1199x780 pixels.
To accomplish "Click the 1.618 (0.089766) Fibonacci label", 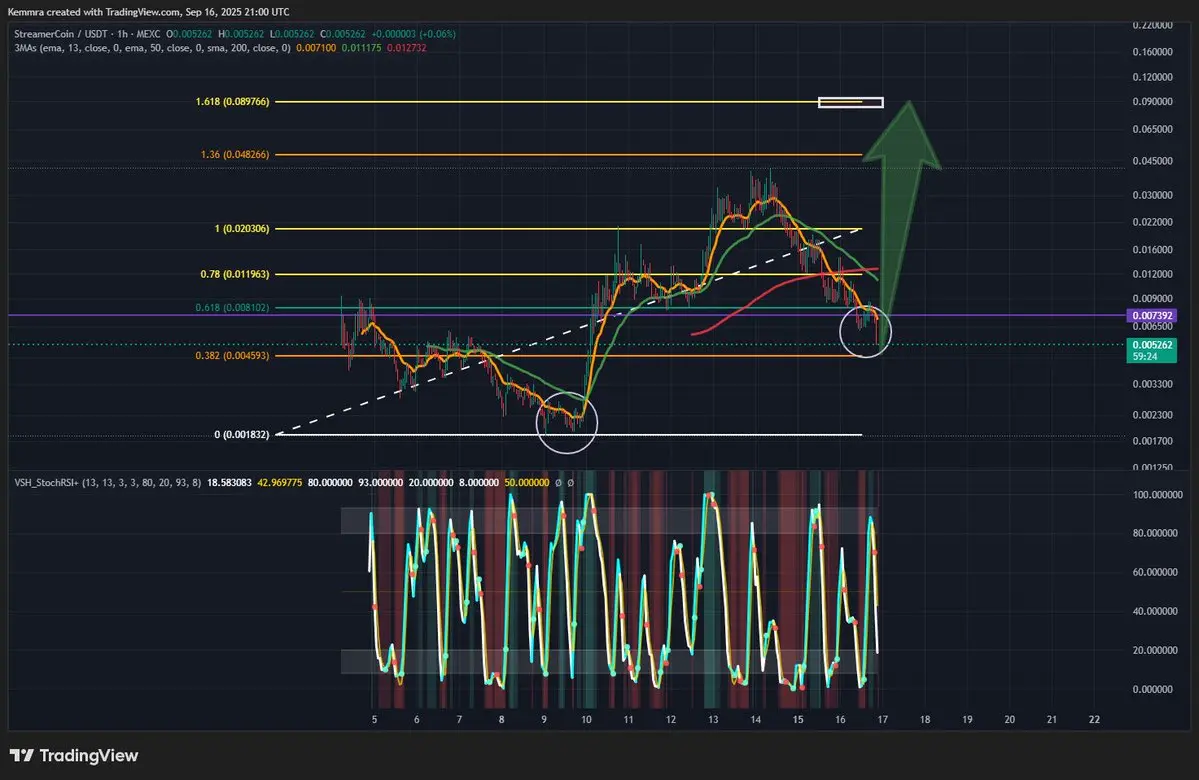I will (232, 102).
